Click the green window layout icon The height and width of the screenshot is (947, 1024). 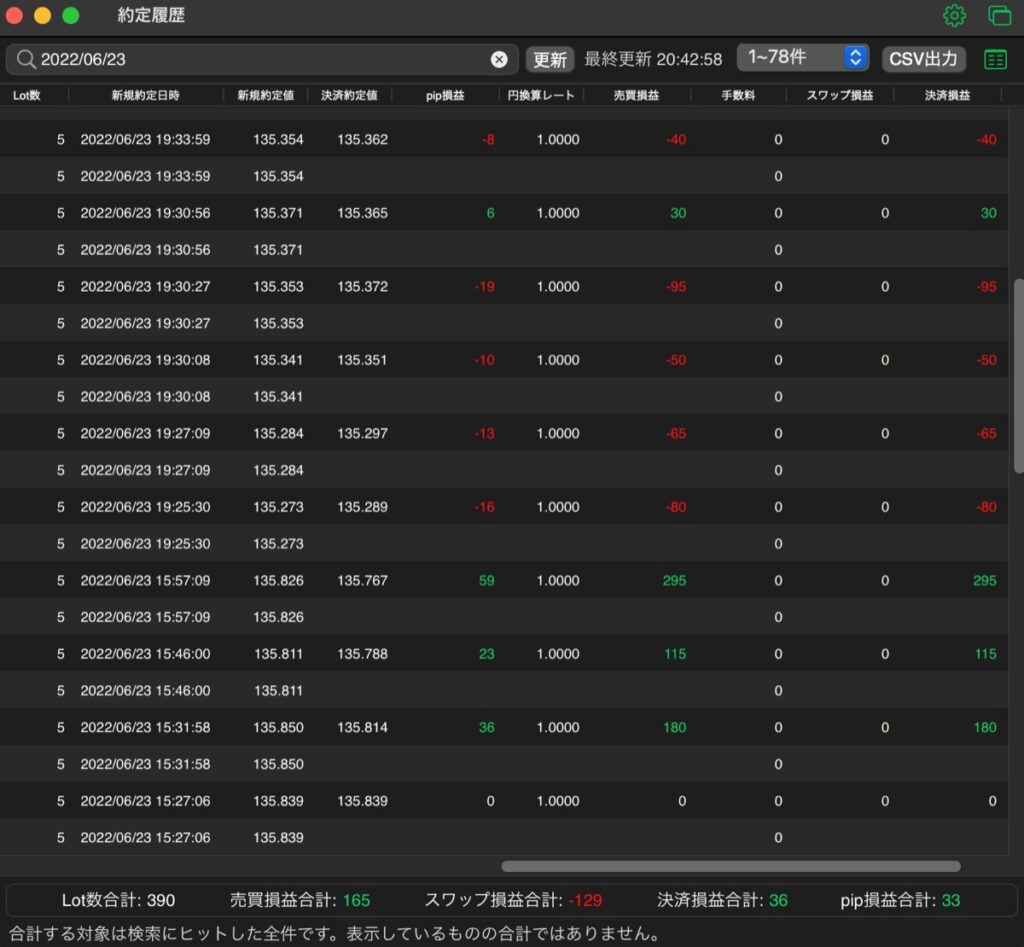999,16
